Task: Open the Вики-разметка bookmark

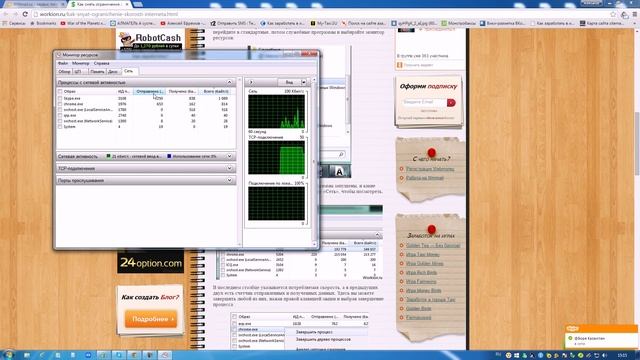Action: click(502, 23)
